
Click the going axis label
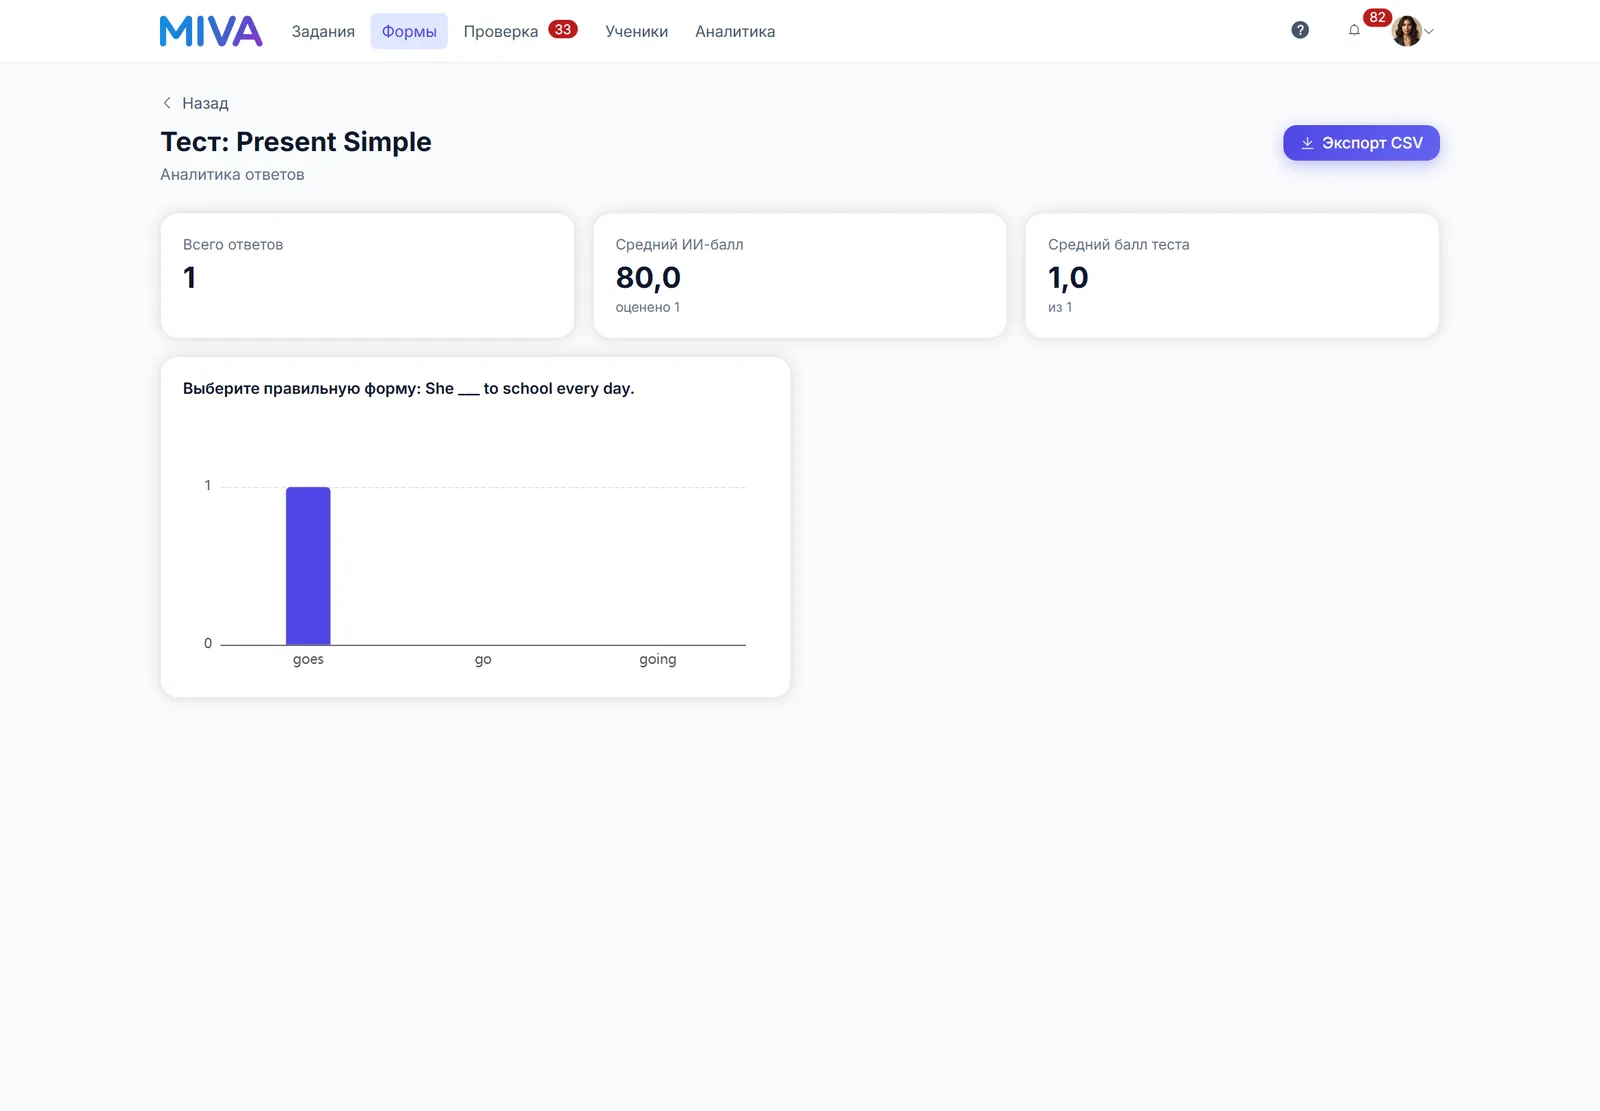point(658,659)
